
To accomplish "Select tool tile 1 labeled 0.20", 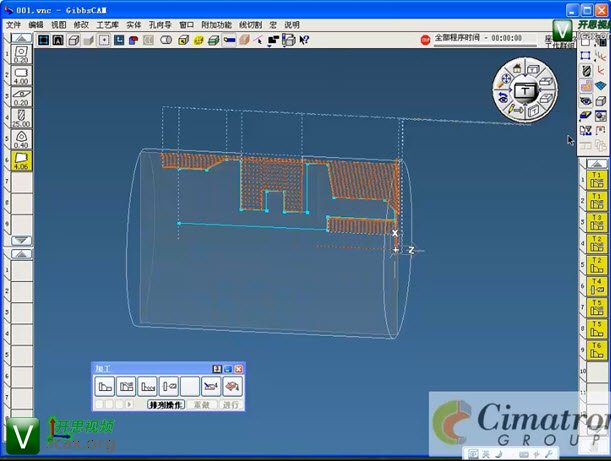I will [21, 54].
